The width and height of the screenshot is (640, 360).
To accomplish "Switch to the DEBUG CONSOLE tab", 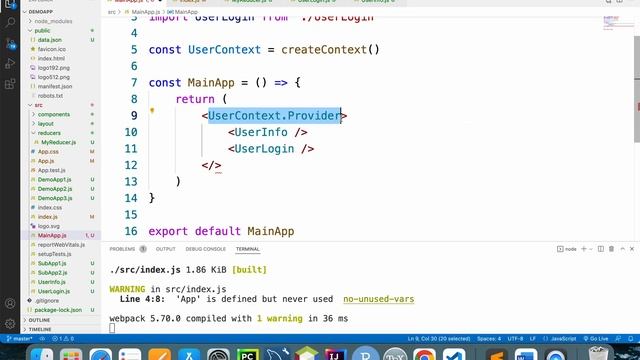I will click(205, 249).
